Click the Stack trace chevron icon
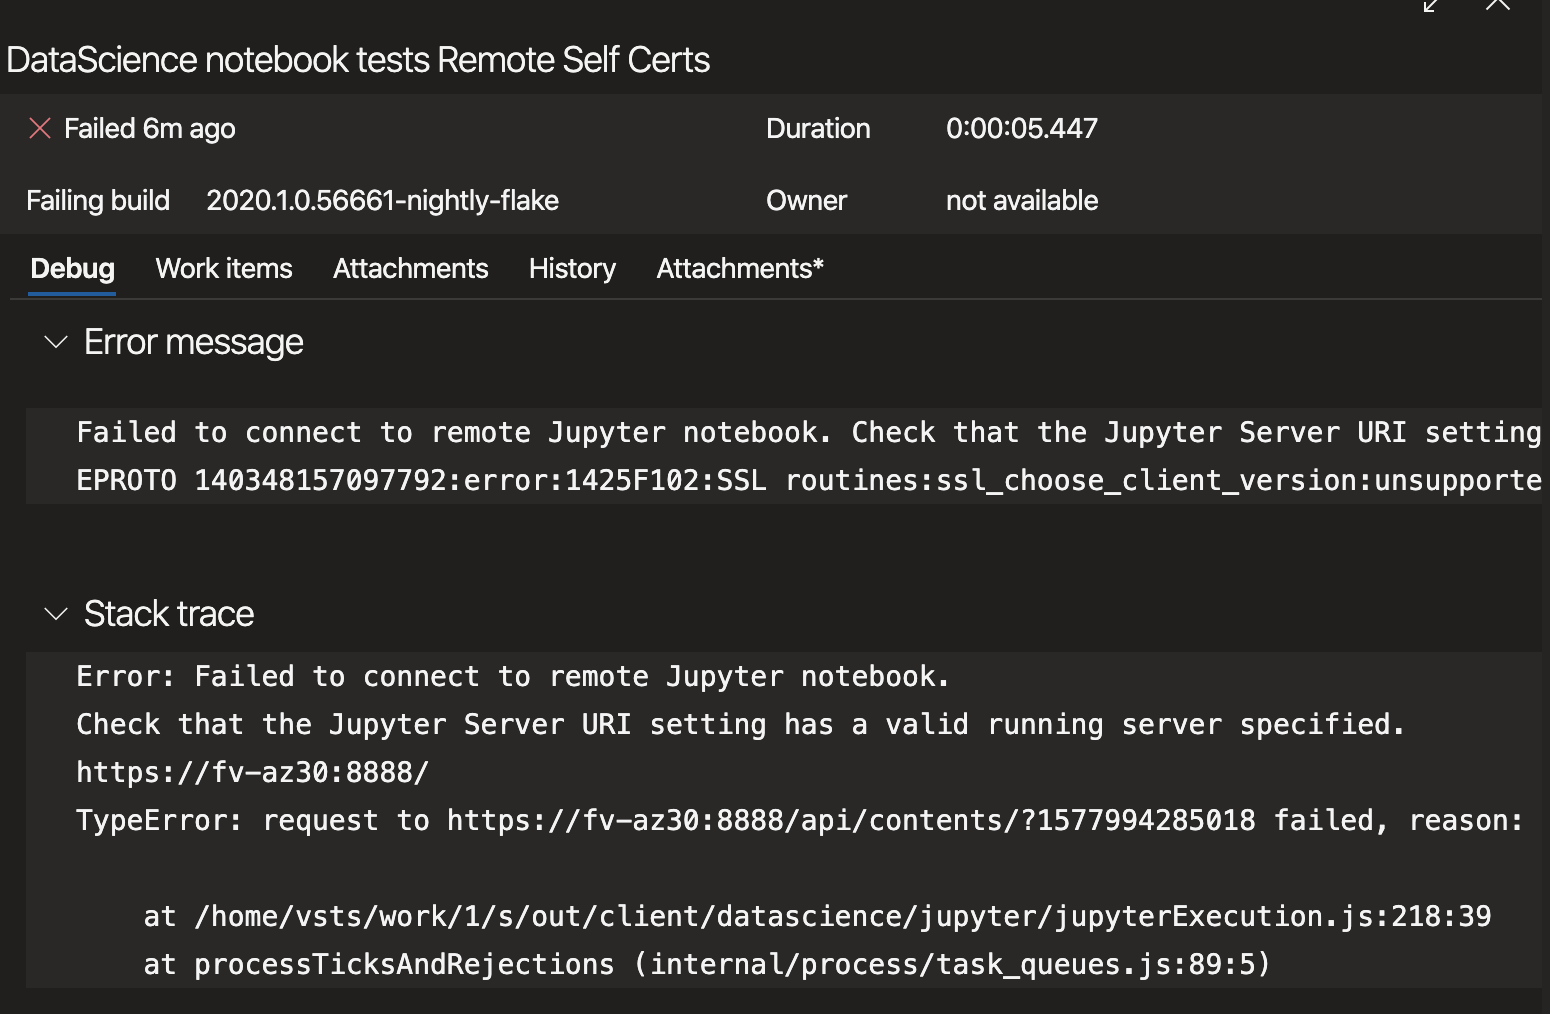The width and height of the screenshot is (1550, 1014). pos(55,614)
